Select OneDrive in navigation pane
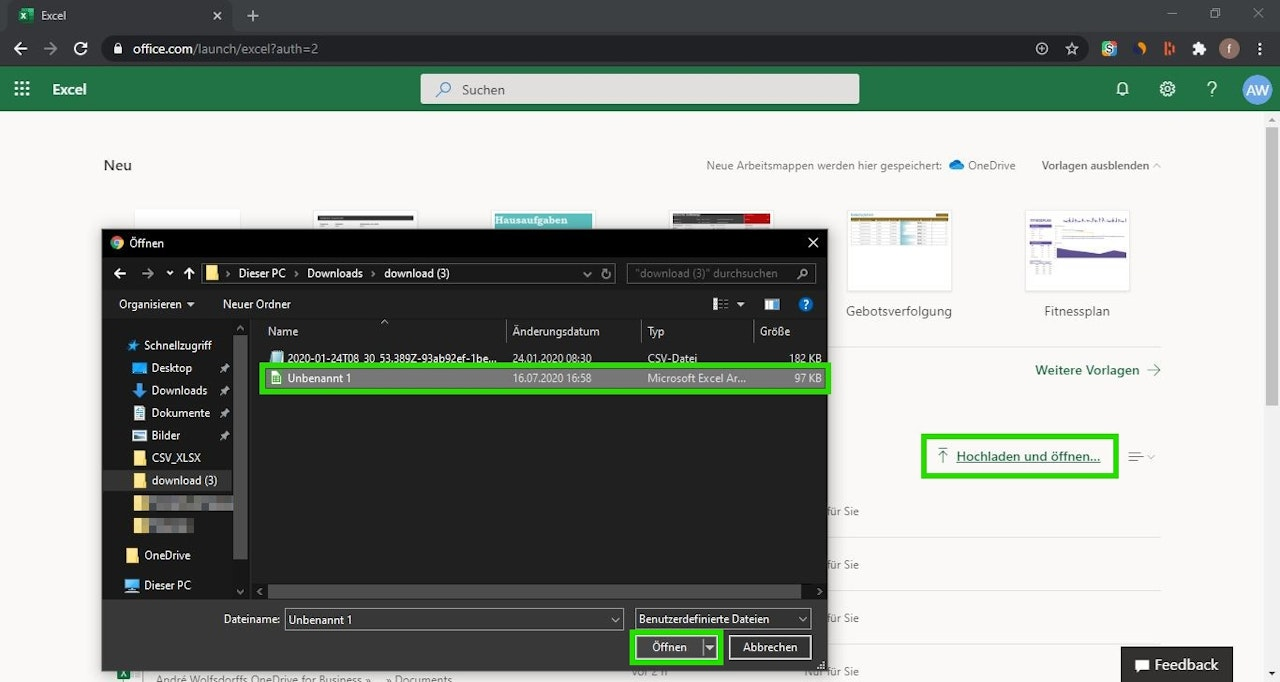Screen dimensions: 1280x682 tap(167, 555)
